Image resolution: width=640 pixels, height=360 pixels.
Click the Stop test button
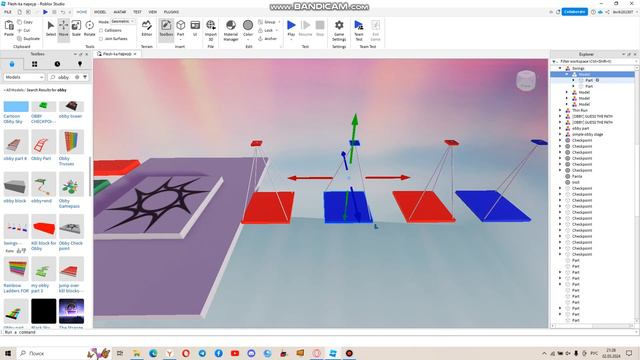click(320, 28)
